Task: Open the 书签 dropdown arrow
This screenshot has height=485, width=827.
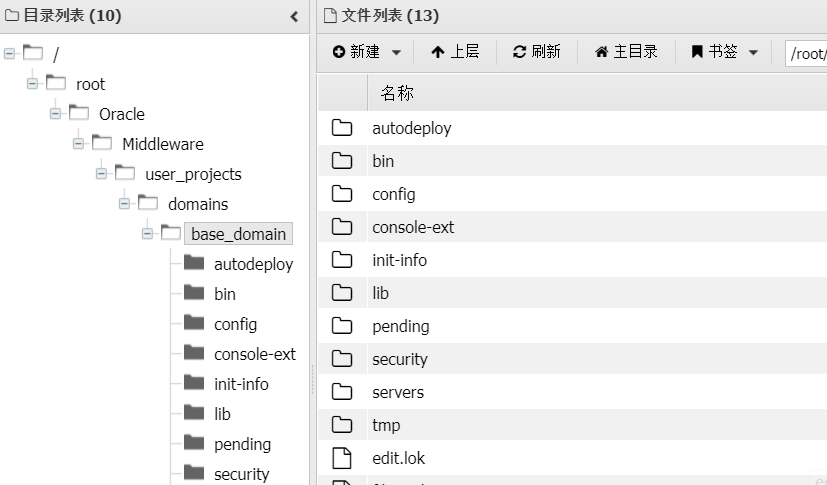Action: tap(753, 52)
